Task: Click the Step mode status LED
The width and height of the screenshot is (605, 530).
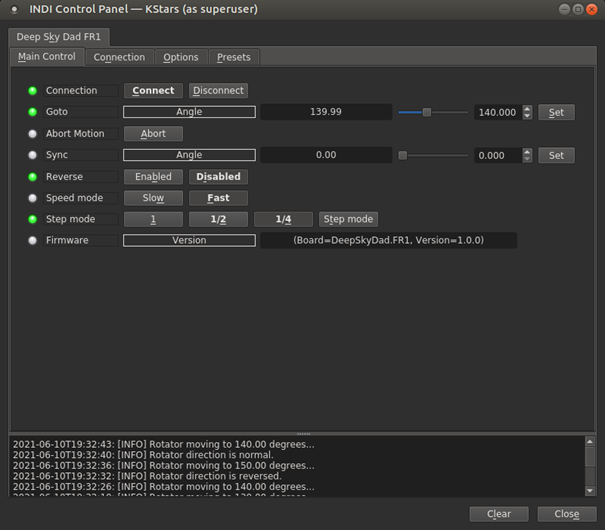Action: click(x=32, y=219)
